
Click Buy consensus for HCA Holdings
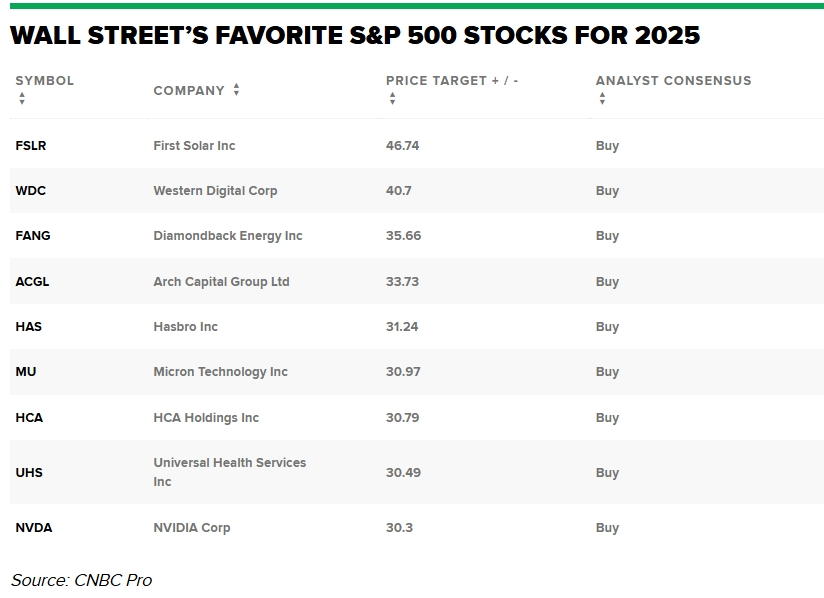(607, 418)
